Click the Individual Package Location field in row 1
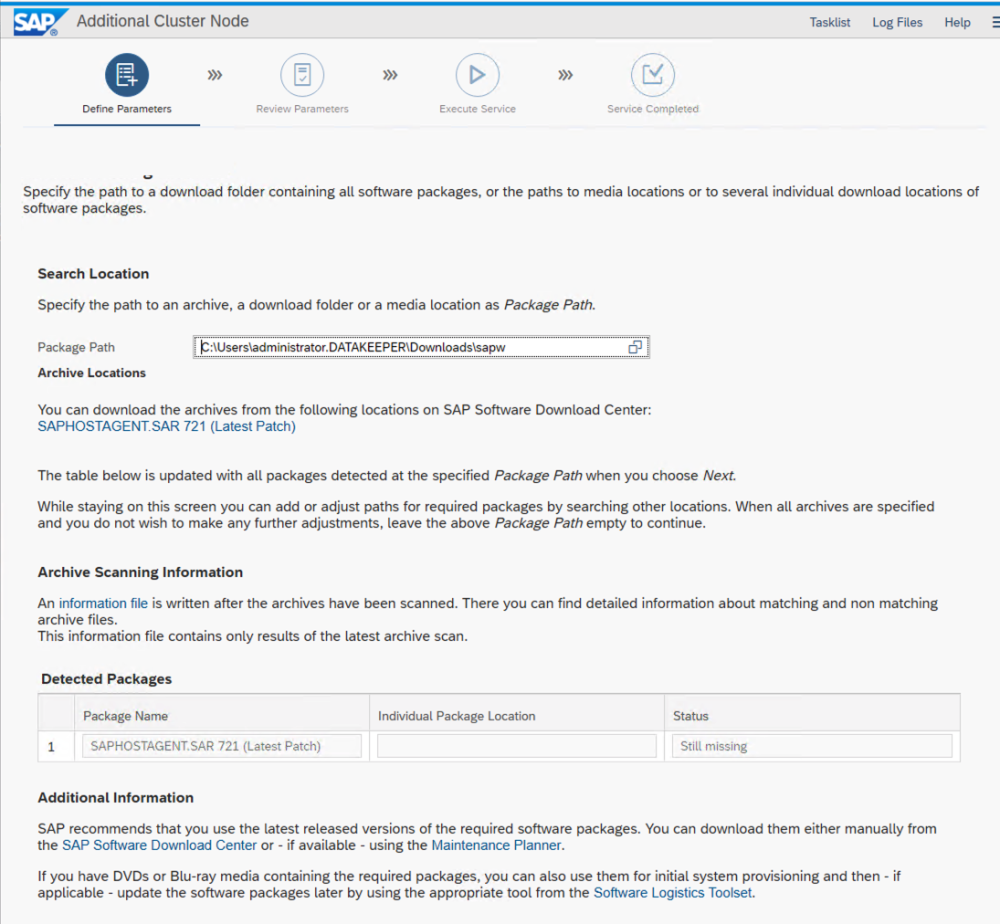 pyautogui.click(x=517, y=746)
